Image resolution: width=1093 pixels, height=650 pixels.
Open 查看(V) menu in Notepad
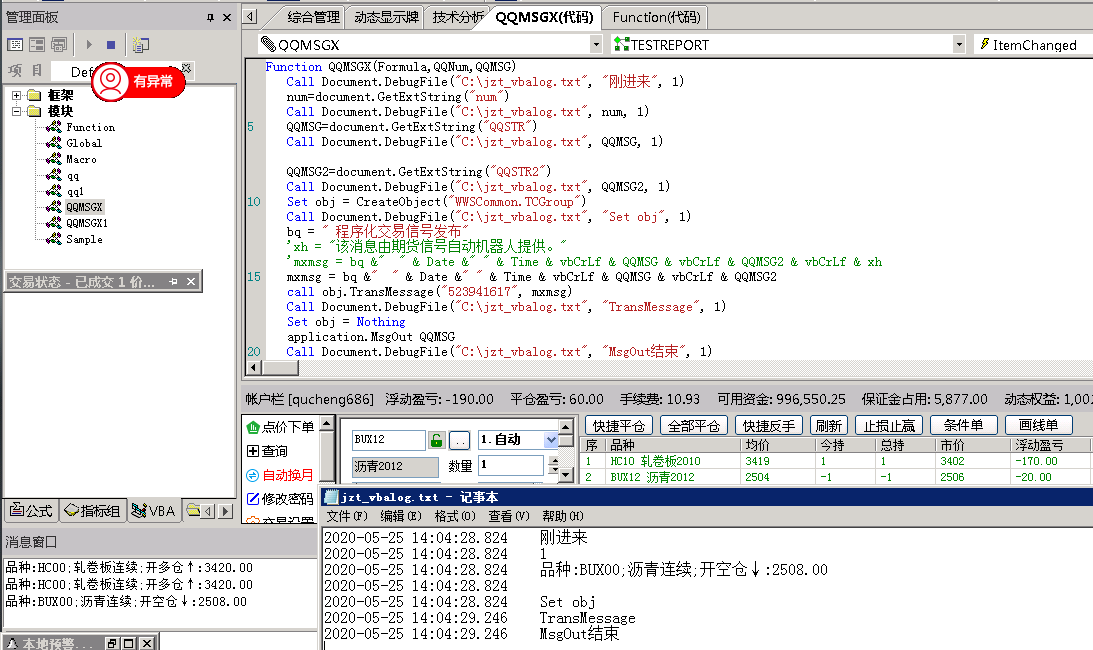pos(508,516)
